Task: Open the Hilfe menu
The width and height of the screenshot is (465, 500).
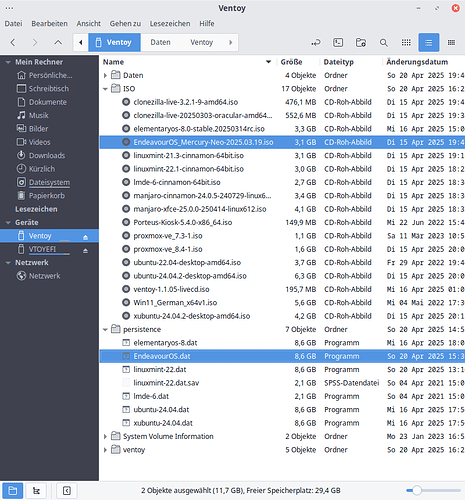Action: 207,24
